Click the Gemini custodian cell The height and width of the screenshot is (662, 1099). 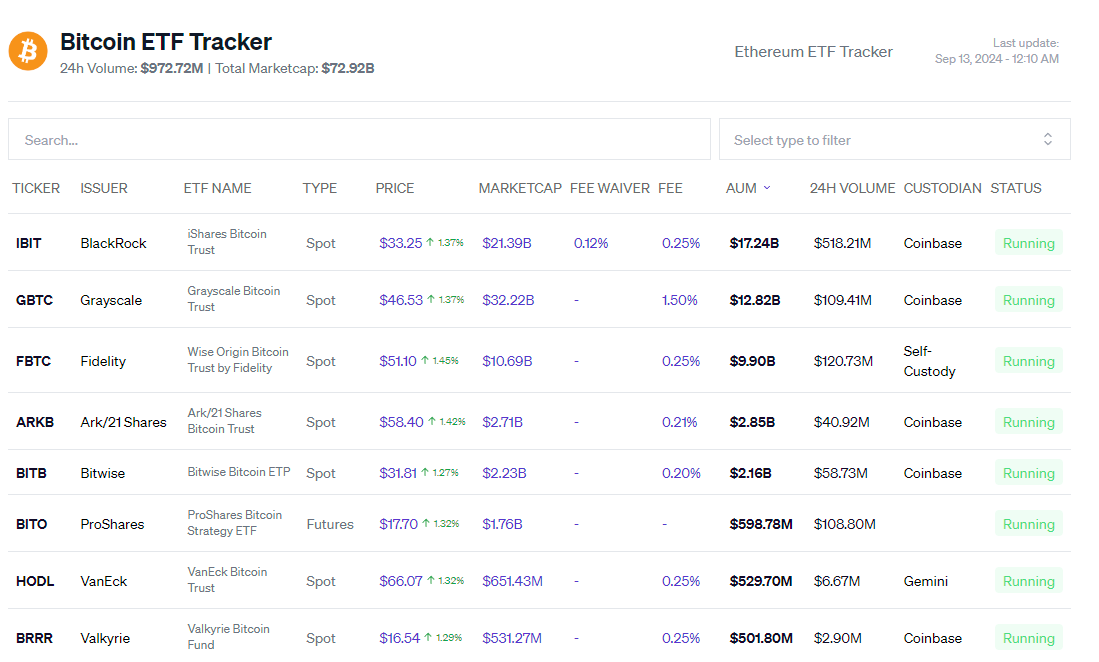point(926,581)
